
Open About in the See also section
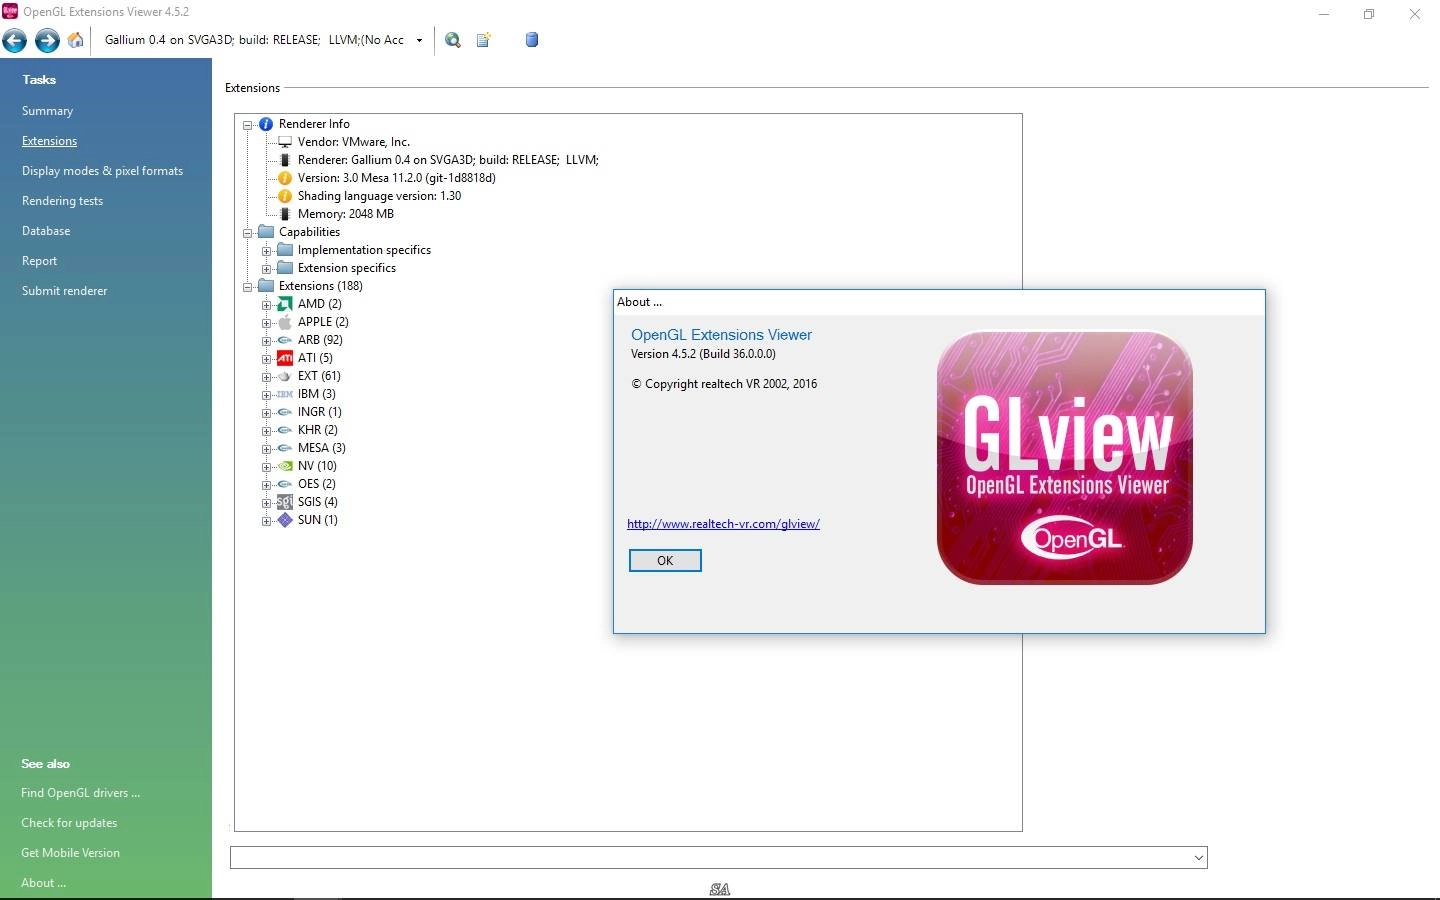[43, 883]
